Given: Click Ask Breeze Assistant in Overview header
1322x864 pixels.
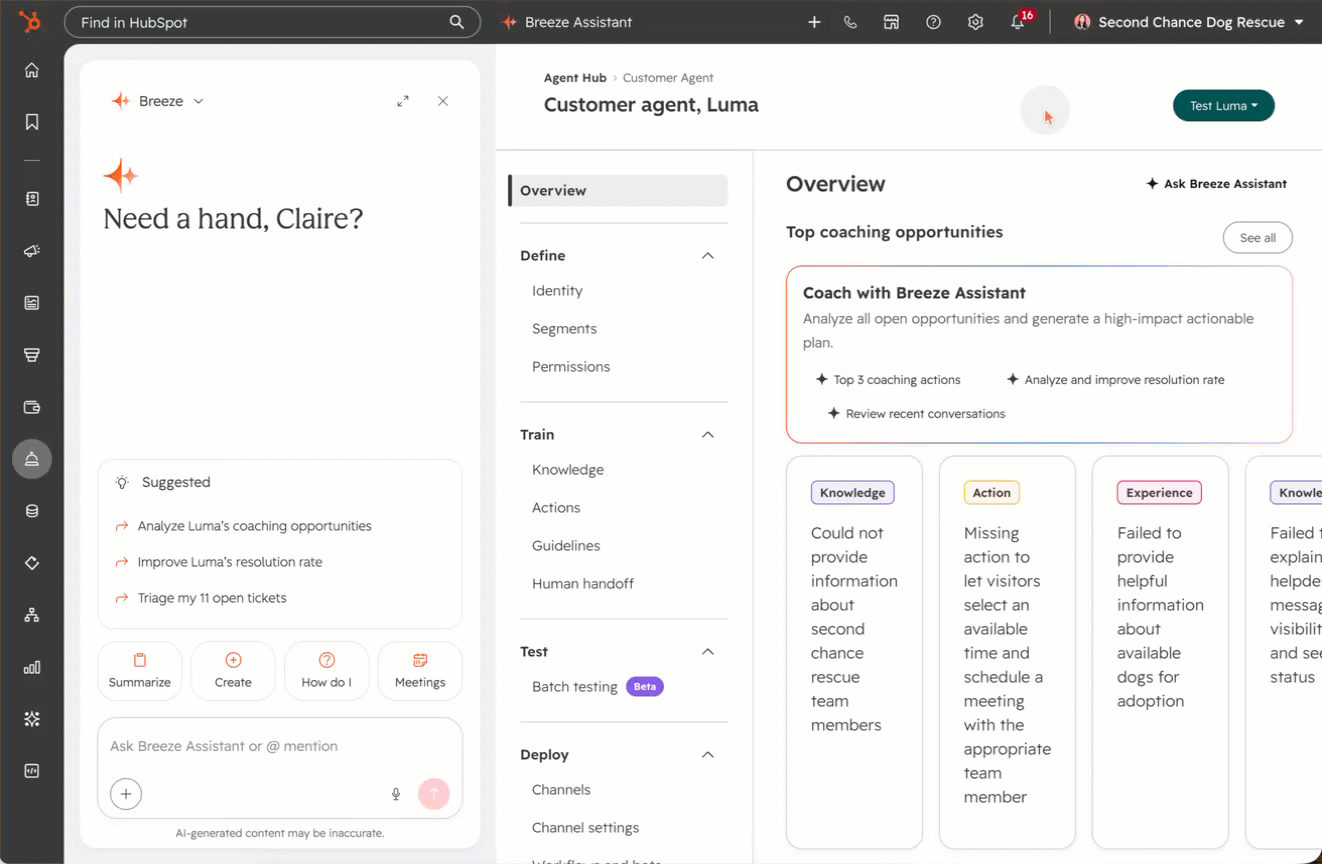Looking at the screenshot, I should point(1217,184).
